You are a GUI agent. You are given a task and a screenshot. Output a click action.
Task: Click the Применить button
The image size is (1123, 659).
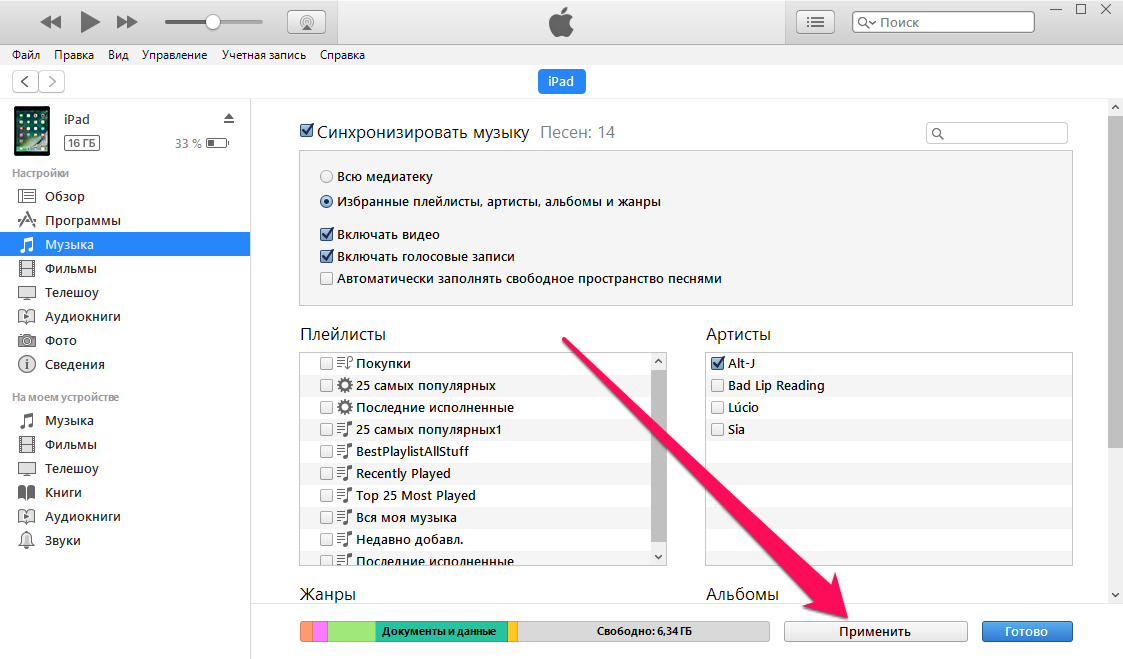pos(875,631)
